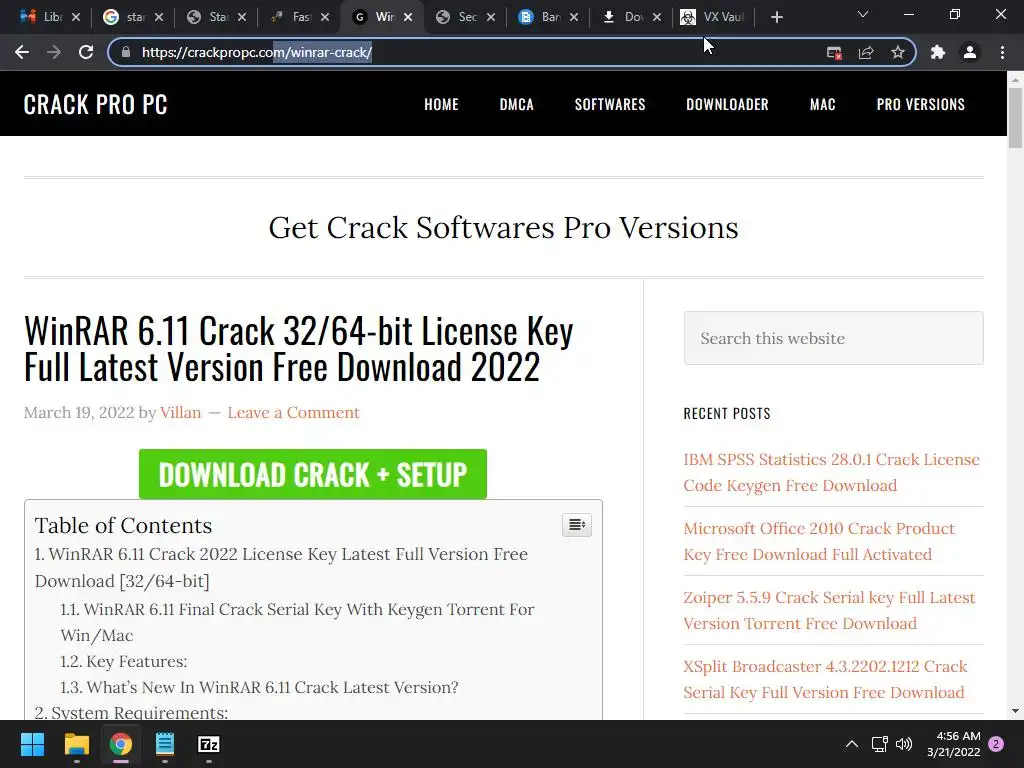
Task: Open the DMCA menu item
Action: coord(517,104)
